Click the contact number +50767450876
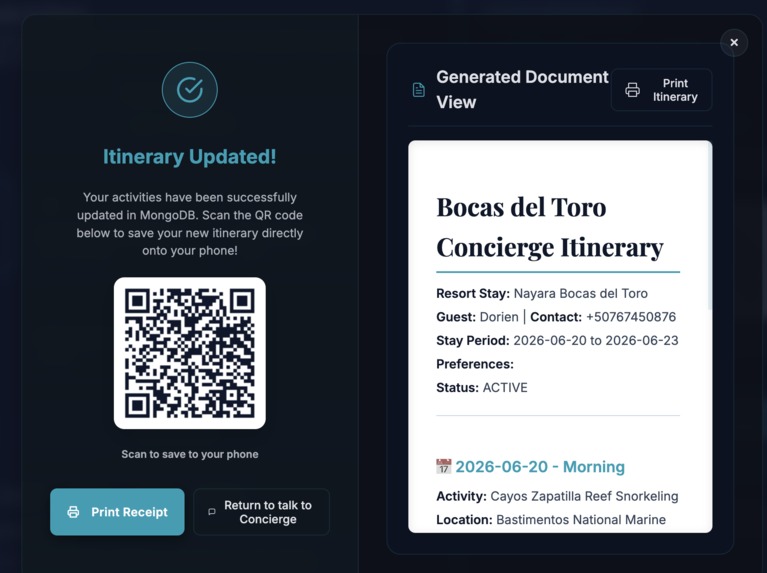Viewport: 767px width, 573px height. [x=631, y=317]
